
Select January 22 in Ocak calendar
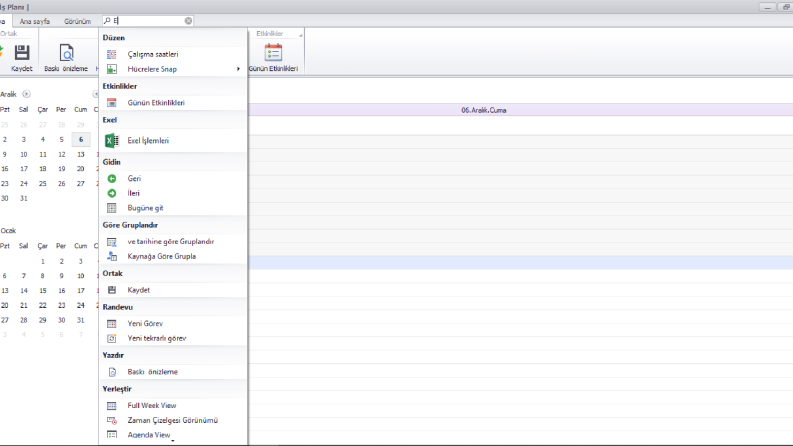tap(42, 305)
